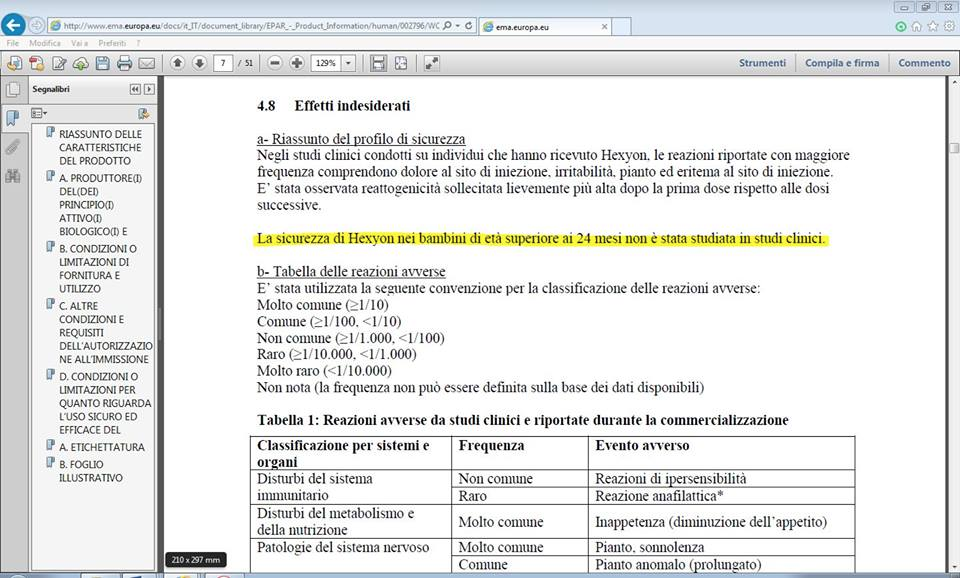Click the Create PDF toolbar icon
The image size is (960, 578).
click(37, 63)
